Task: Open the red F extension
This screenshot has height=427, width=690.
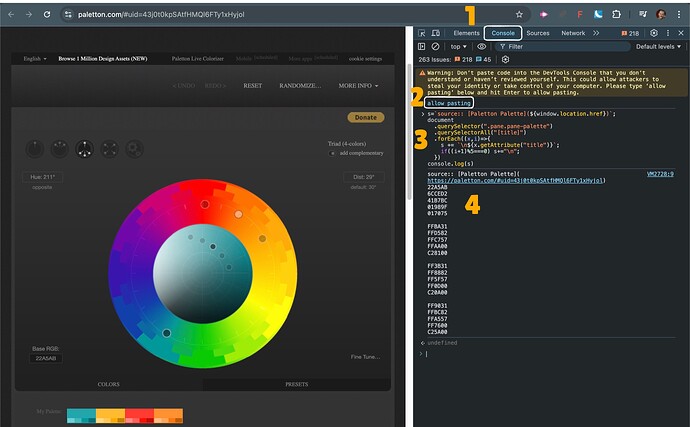Action: (580, 15)
